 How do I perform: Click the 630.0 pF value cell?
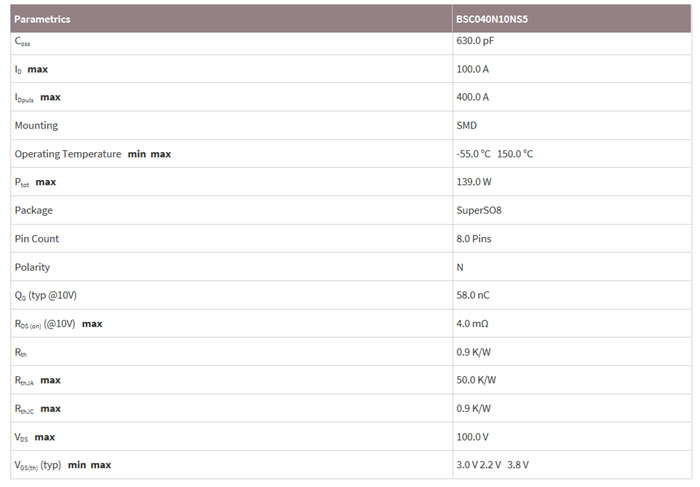[475, 41]
